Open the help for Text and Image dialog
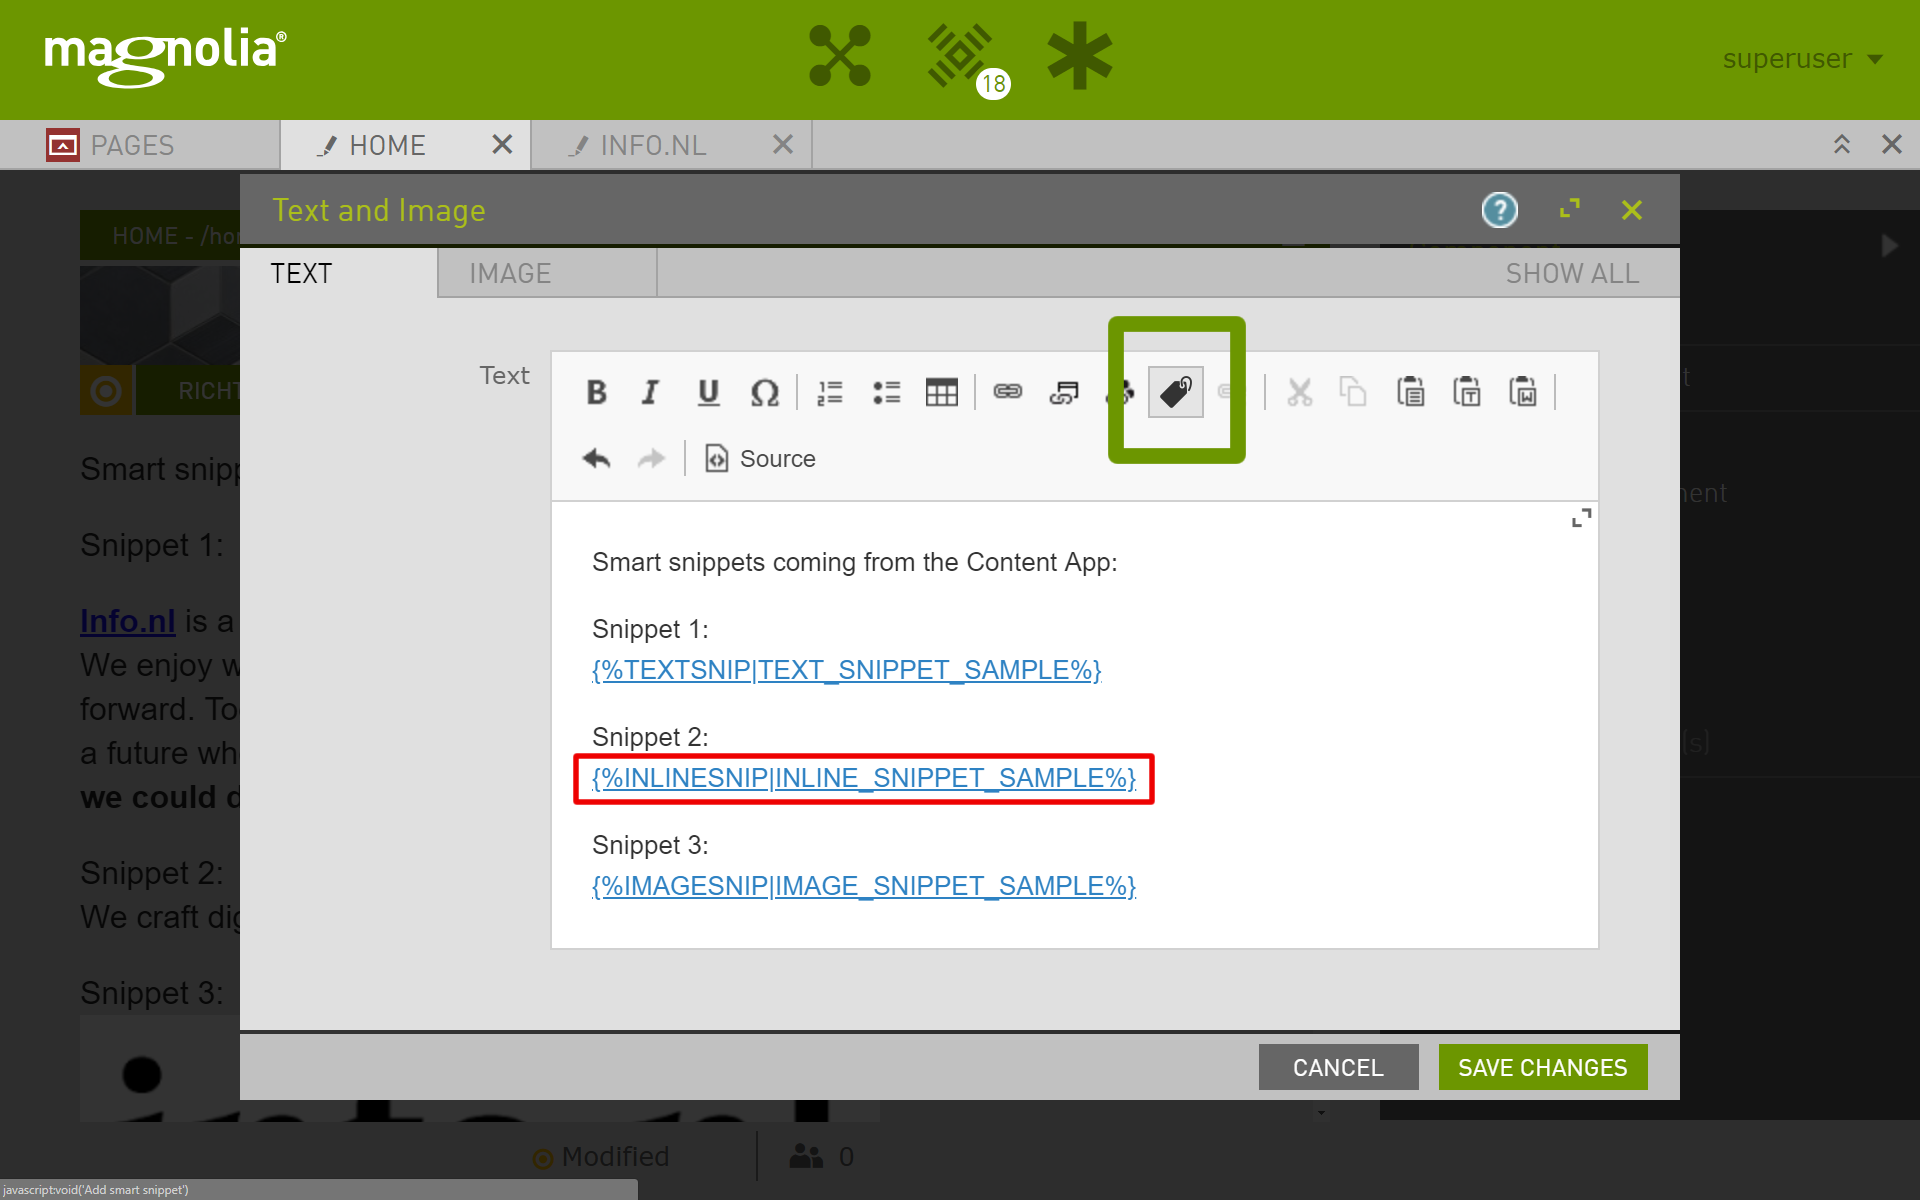Image resolution: width=1920 pixels, height=1200 pixels. pyautogui.click(x=1499, y=210)
